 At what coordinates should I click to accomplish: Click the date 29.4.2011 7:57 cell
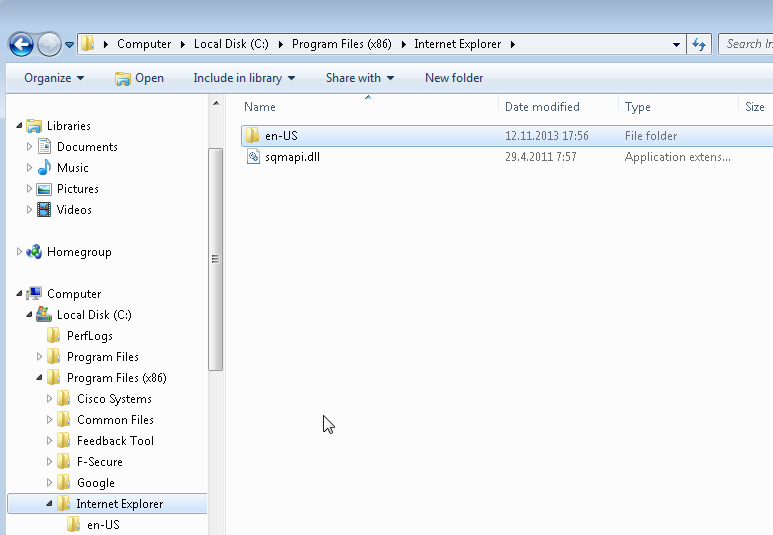(541, 157)
